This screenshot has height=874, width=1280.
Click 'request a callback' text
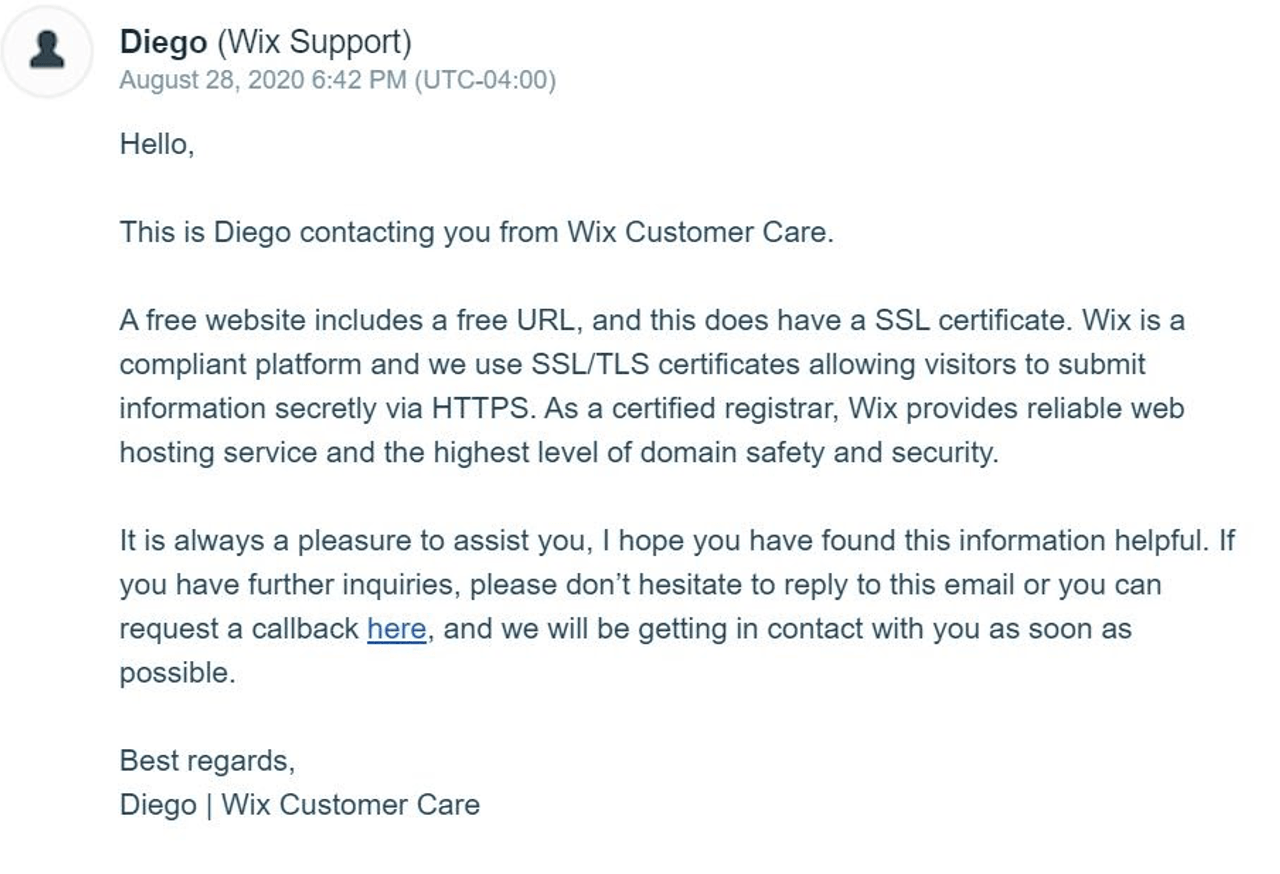(x=239, y=629)
